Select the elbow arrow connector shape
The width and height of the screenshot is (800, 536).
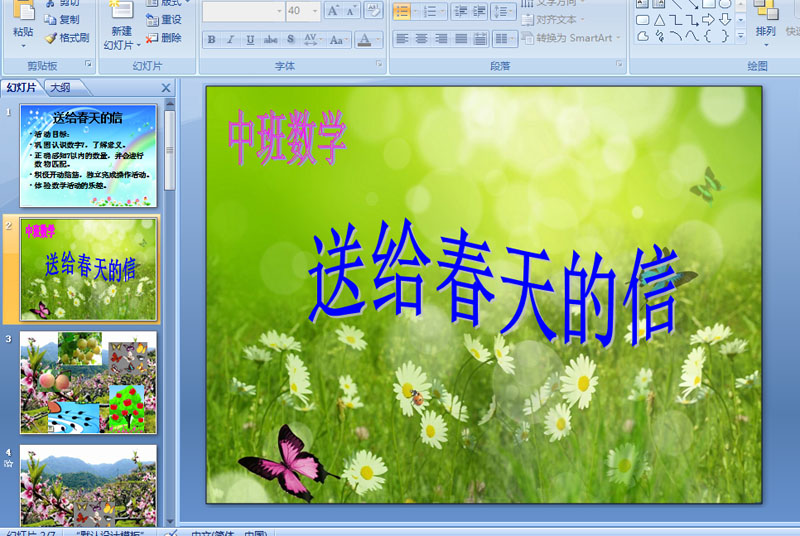click(692, 20)
